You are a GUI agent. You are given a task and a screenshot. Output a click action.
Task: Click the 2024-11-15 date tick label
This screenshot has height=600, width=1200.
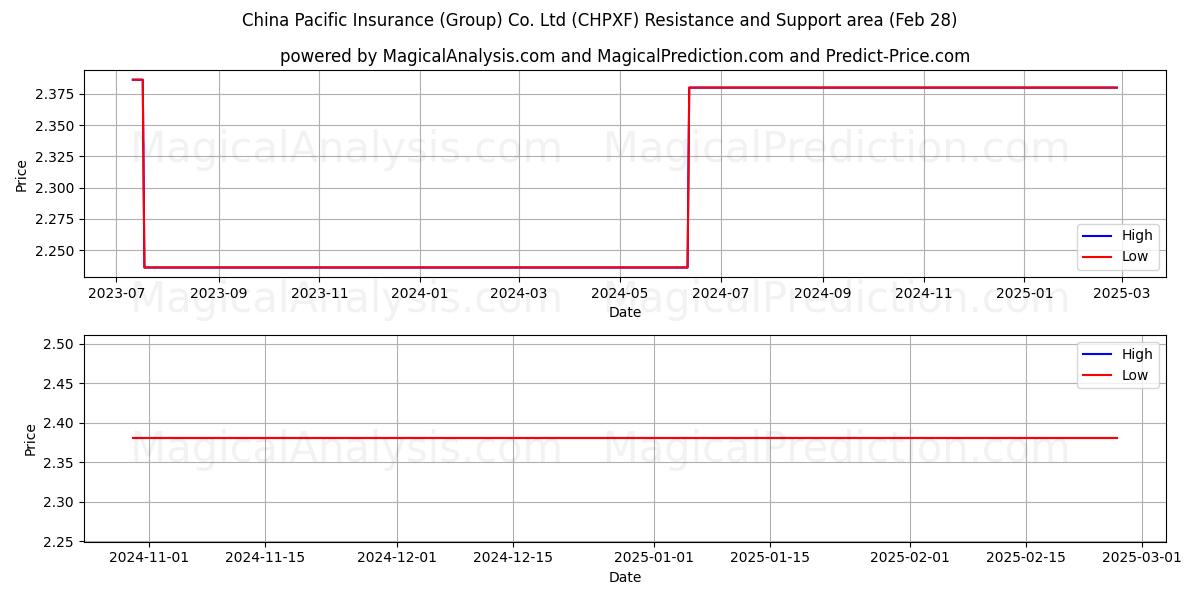tap(265, 559)
